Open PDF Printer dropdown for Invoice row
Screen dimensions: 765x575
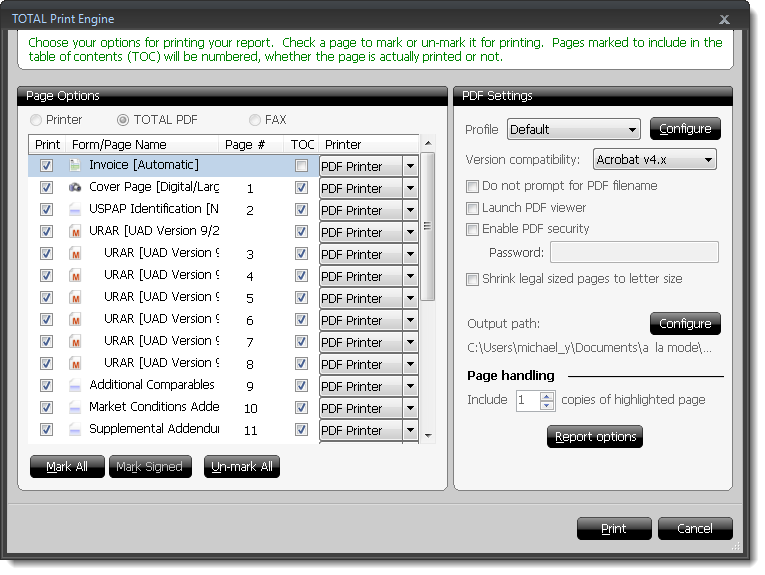[x=410, y=166]
